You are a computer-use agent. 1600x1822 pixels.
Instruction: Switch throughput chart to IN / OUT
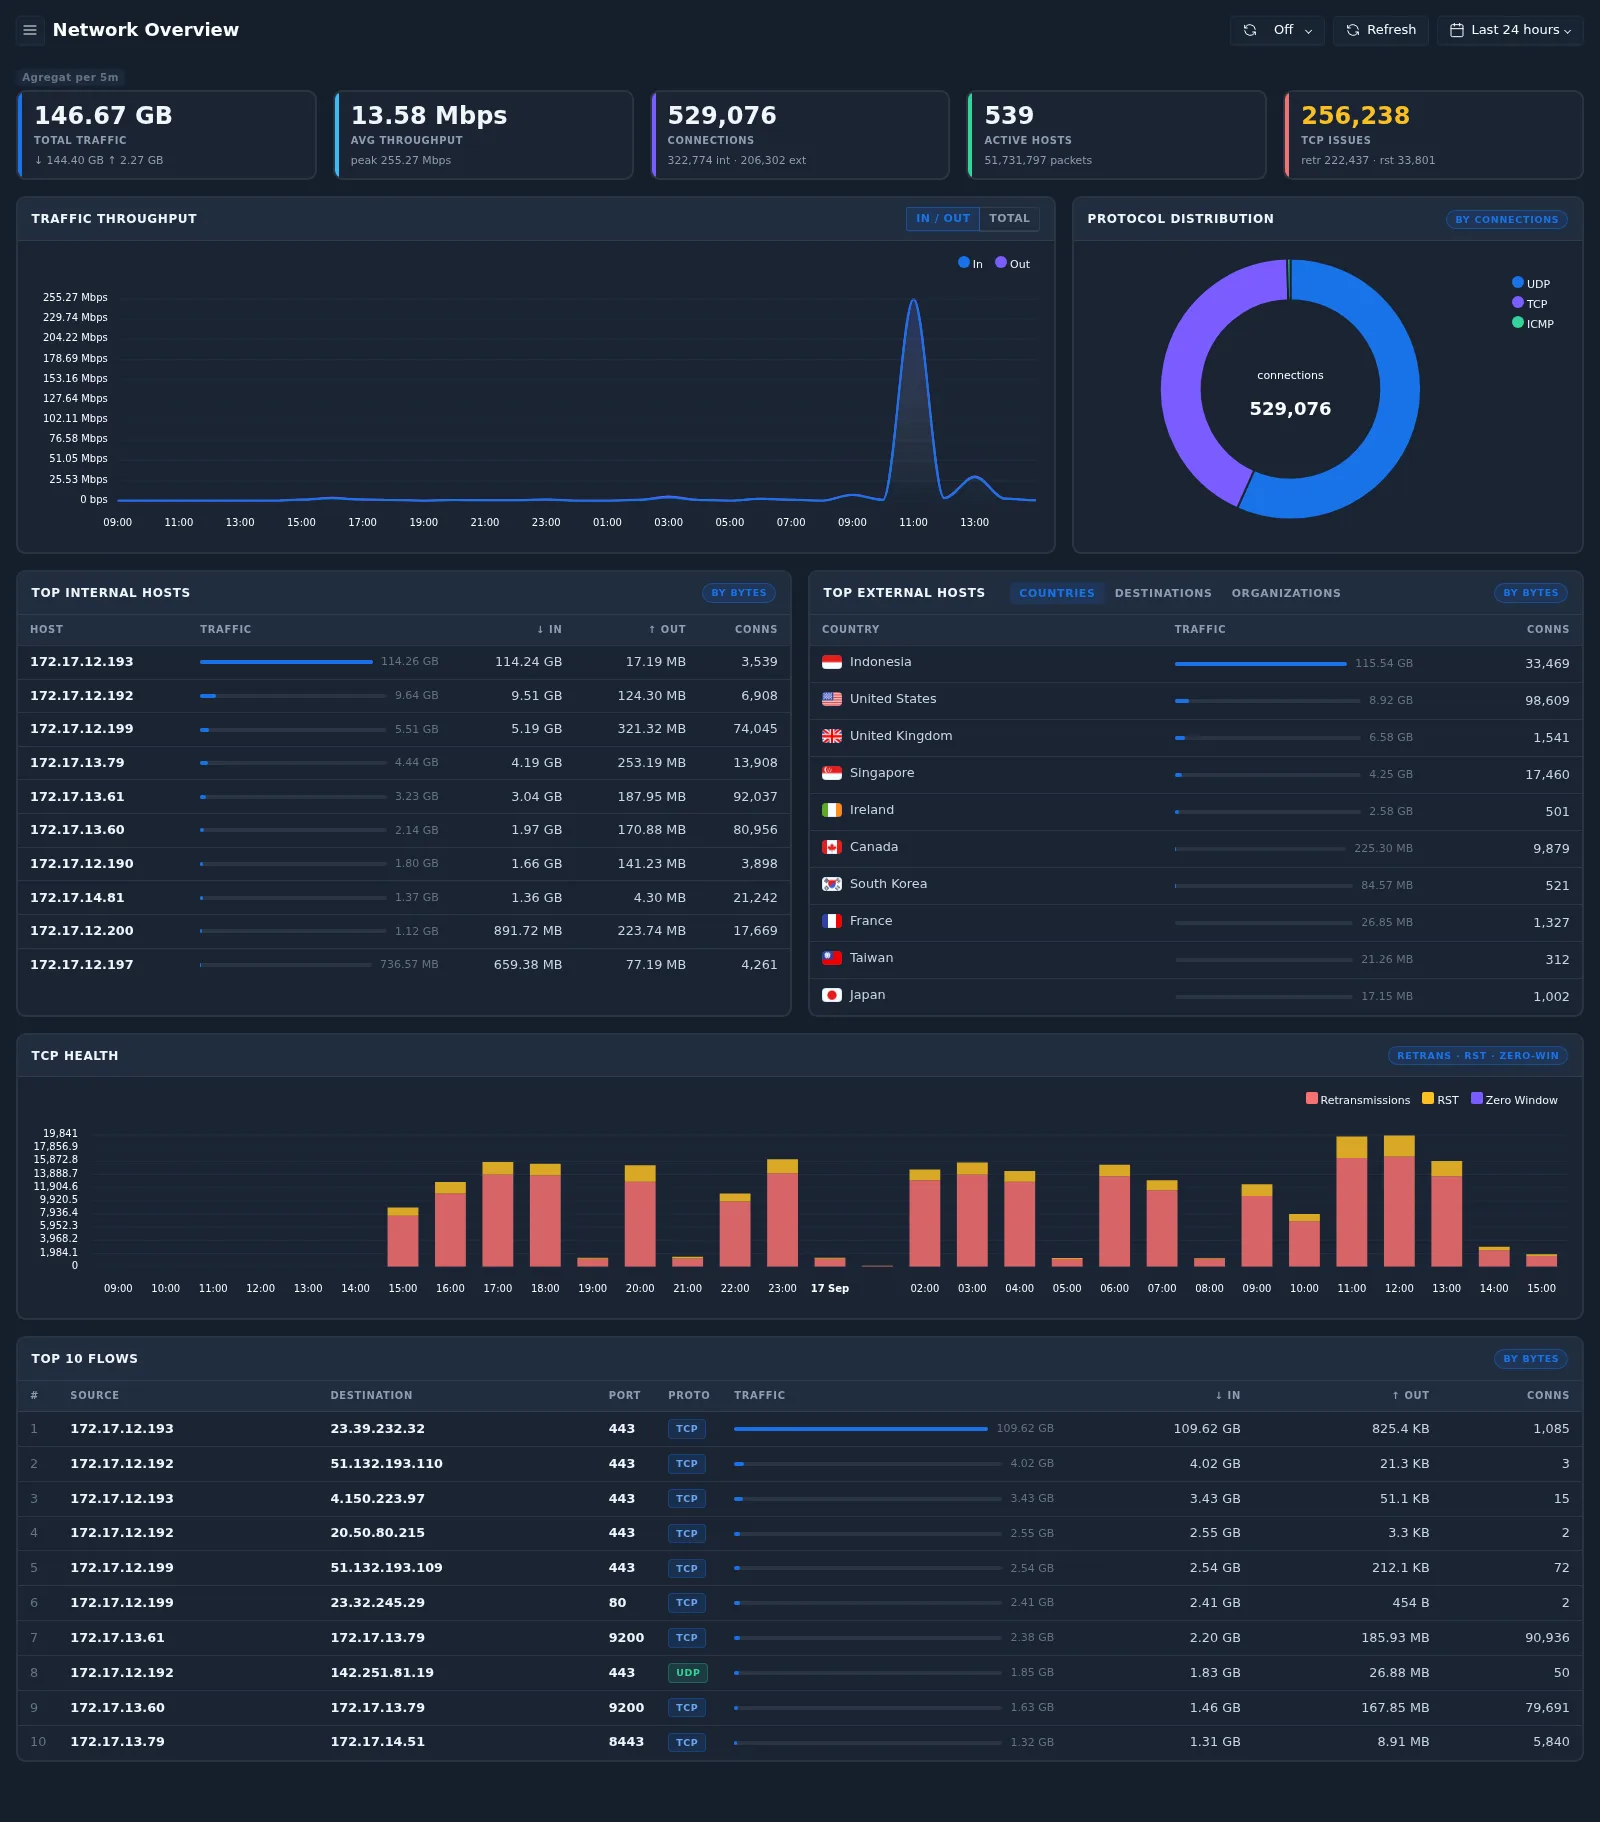pyautogui.click(x=943, y=218)
